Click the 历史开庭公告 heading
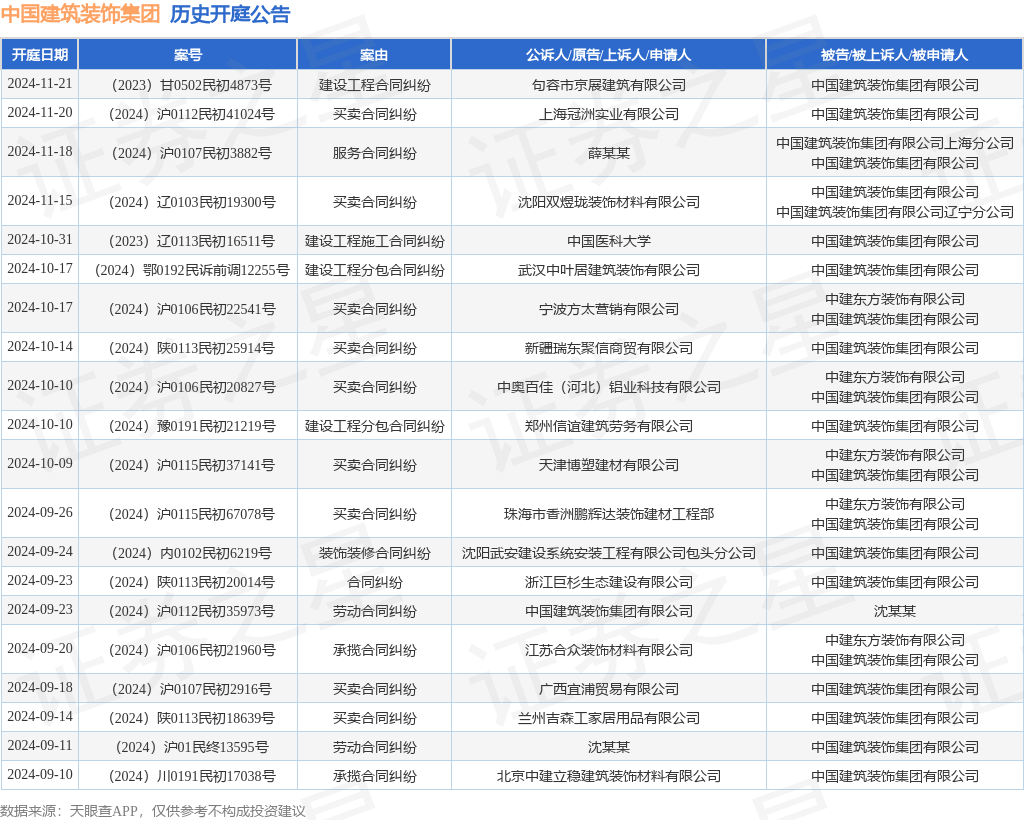This screenshot has height=820, width=1024. point(230,14)
